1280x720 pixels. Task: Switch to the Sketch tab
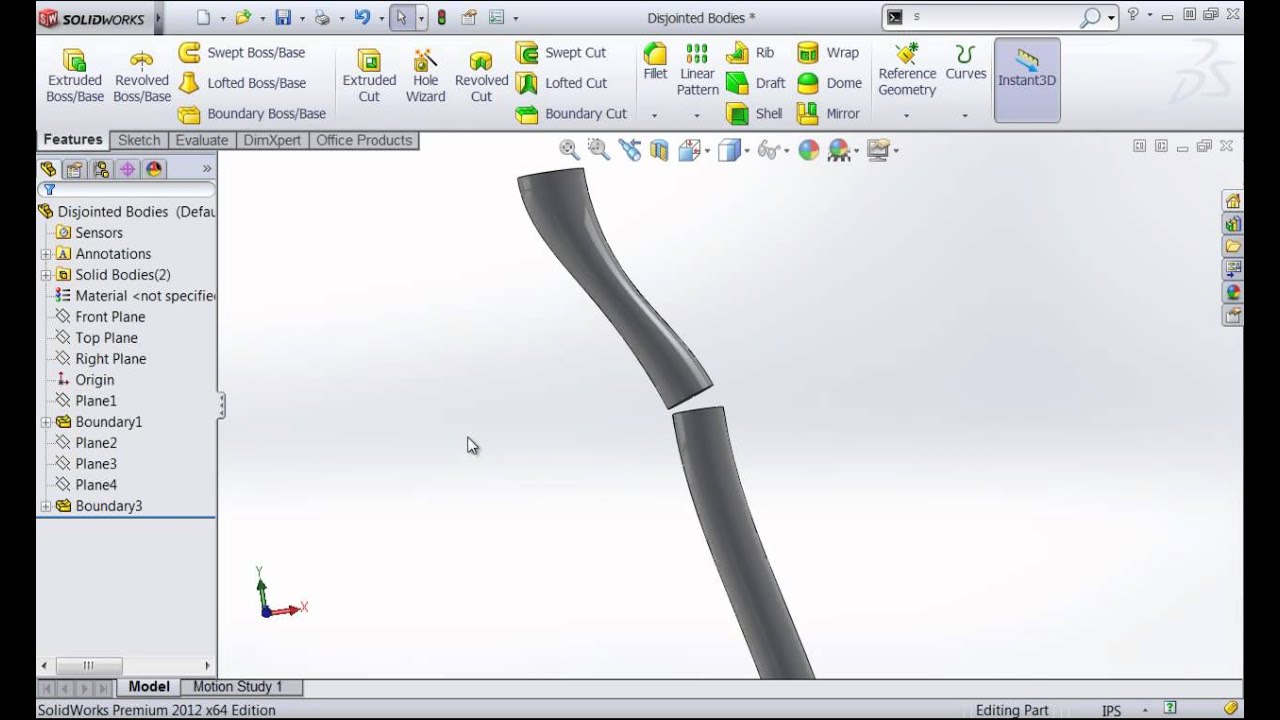click(x=139, y=140)
